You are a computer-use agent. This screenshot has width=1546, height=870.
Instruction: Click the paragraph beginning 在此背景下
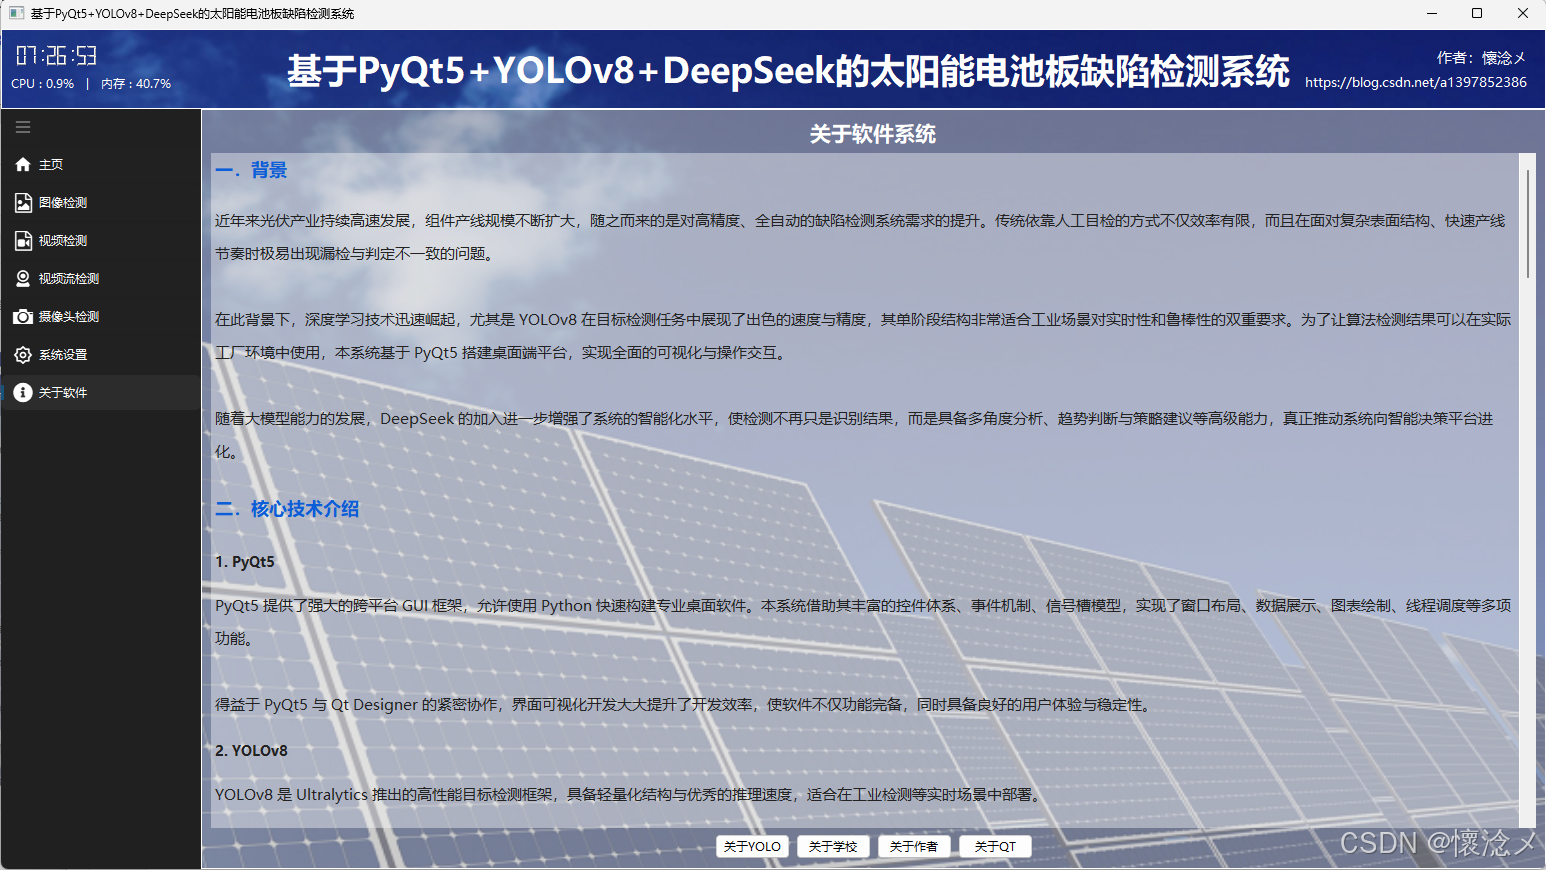click(x=863, y=336)
